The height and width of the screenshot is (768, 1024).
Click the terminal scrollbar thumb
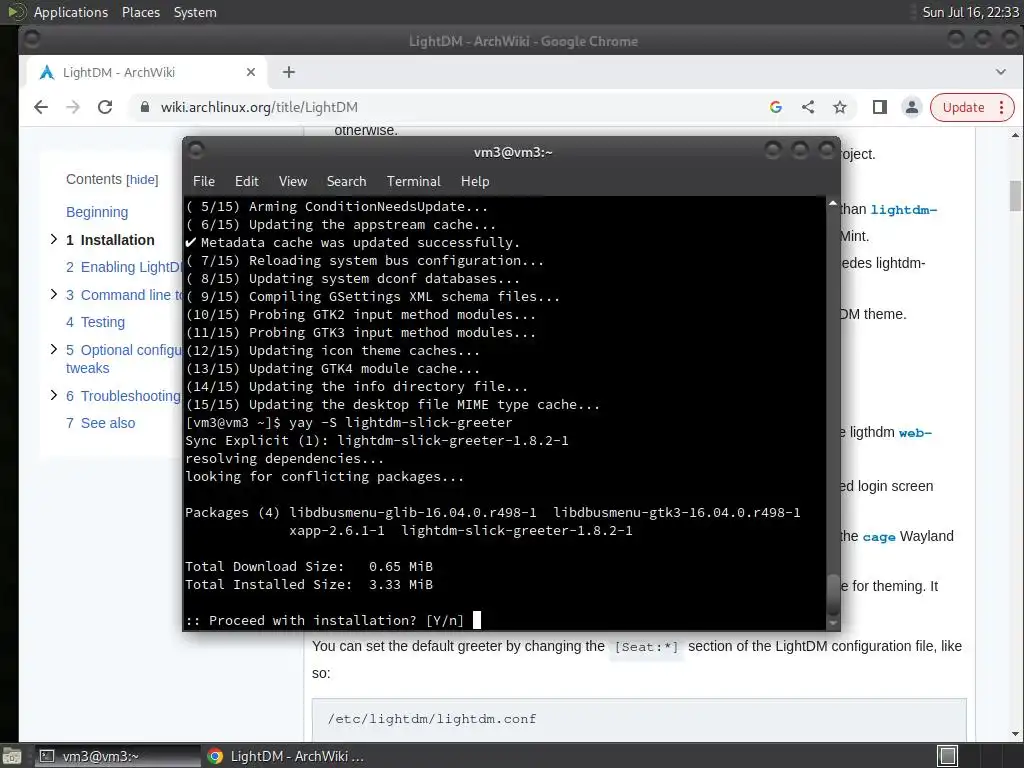[833, 593]
